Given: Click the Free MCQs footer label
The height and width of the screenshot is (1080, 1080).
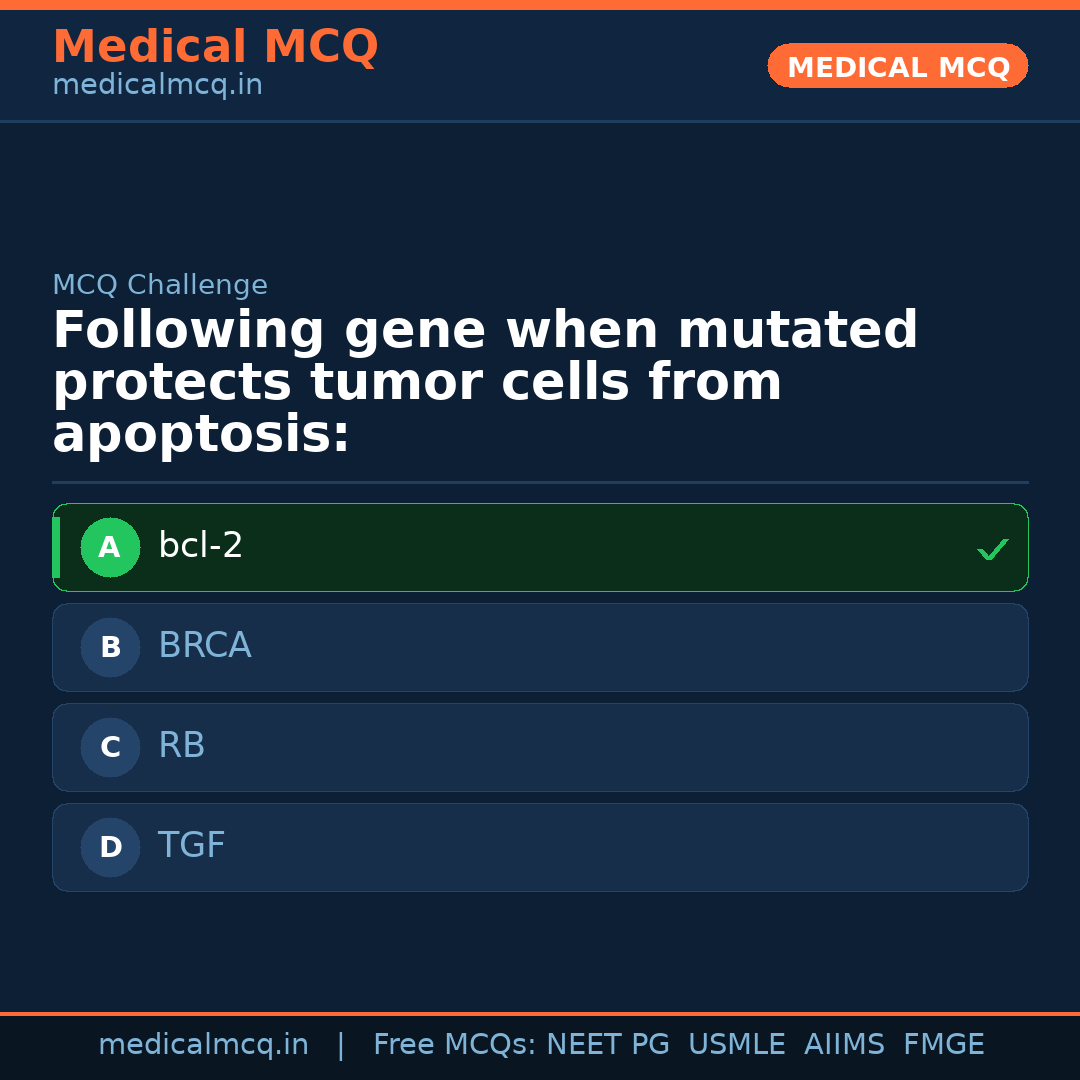Looking at the screenshot, I should [x=454, y=1045].
